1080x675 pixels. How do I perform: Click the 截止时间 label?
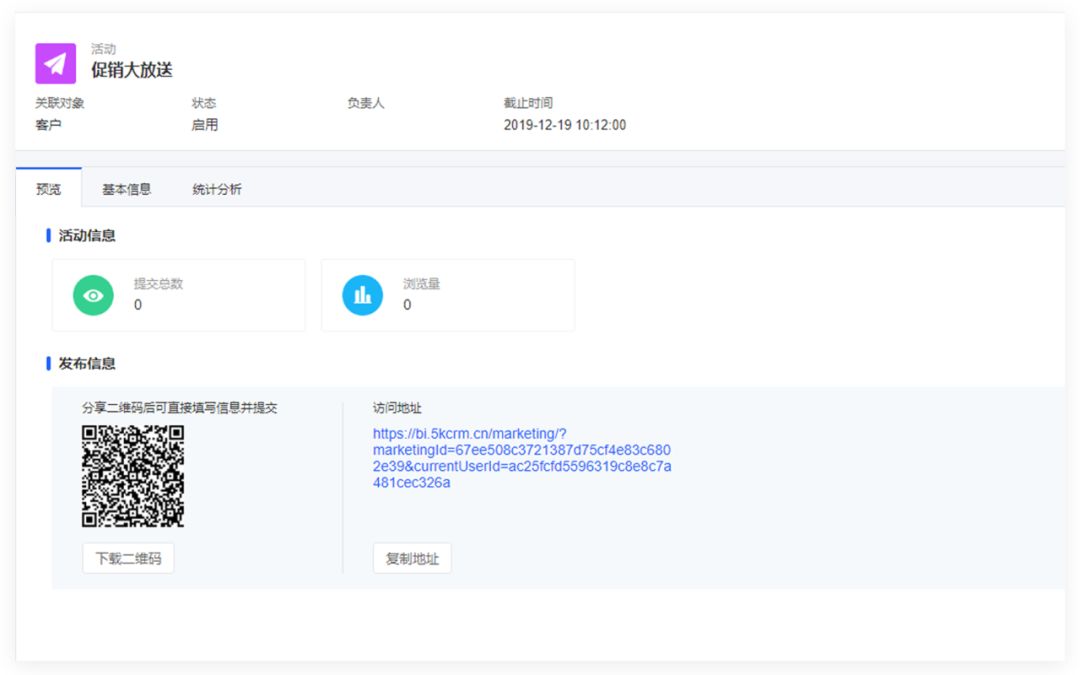click(528, 103)
